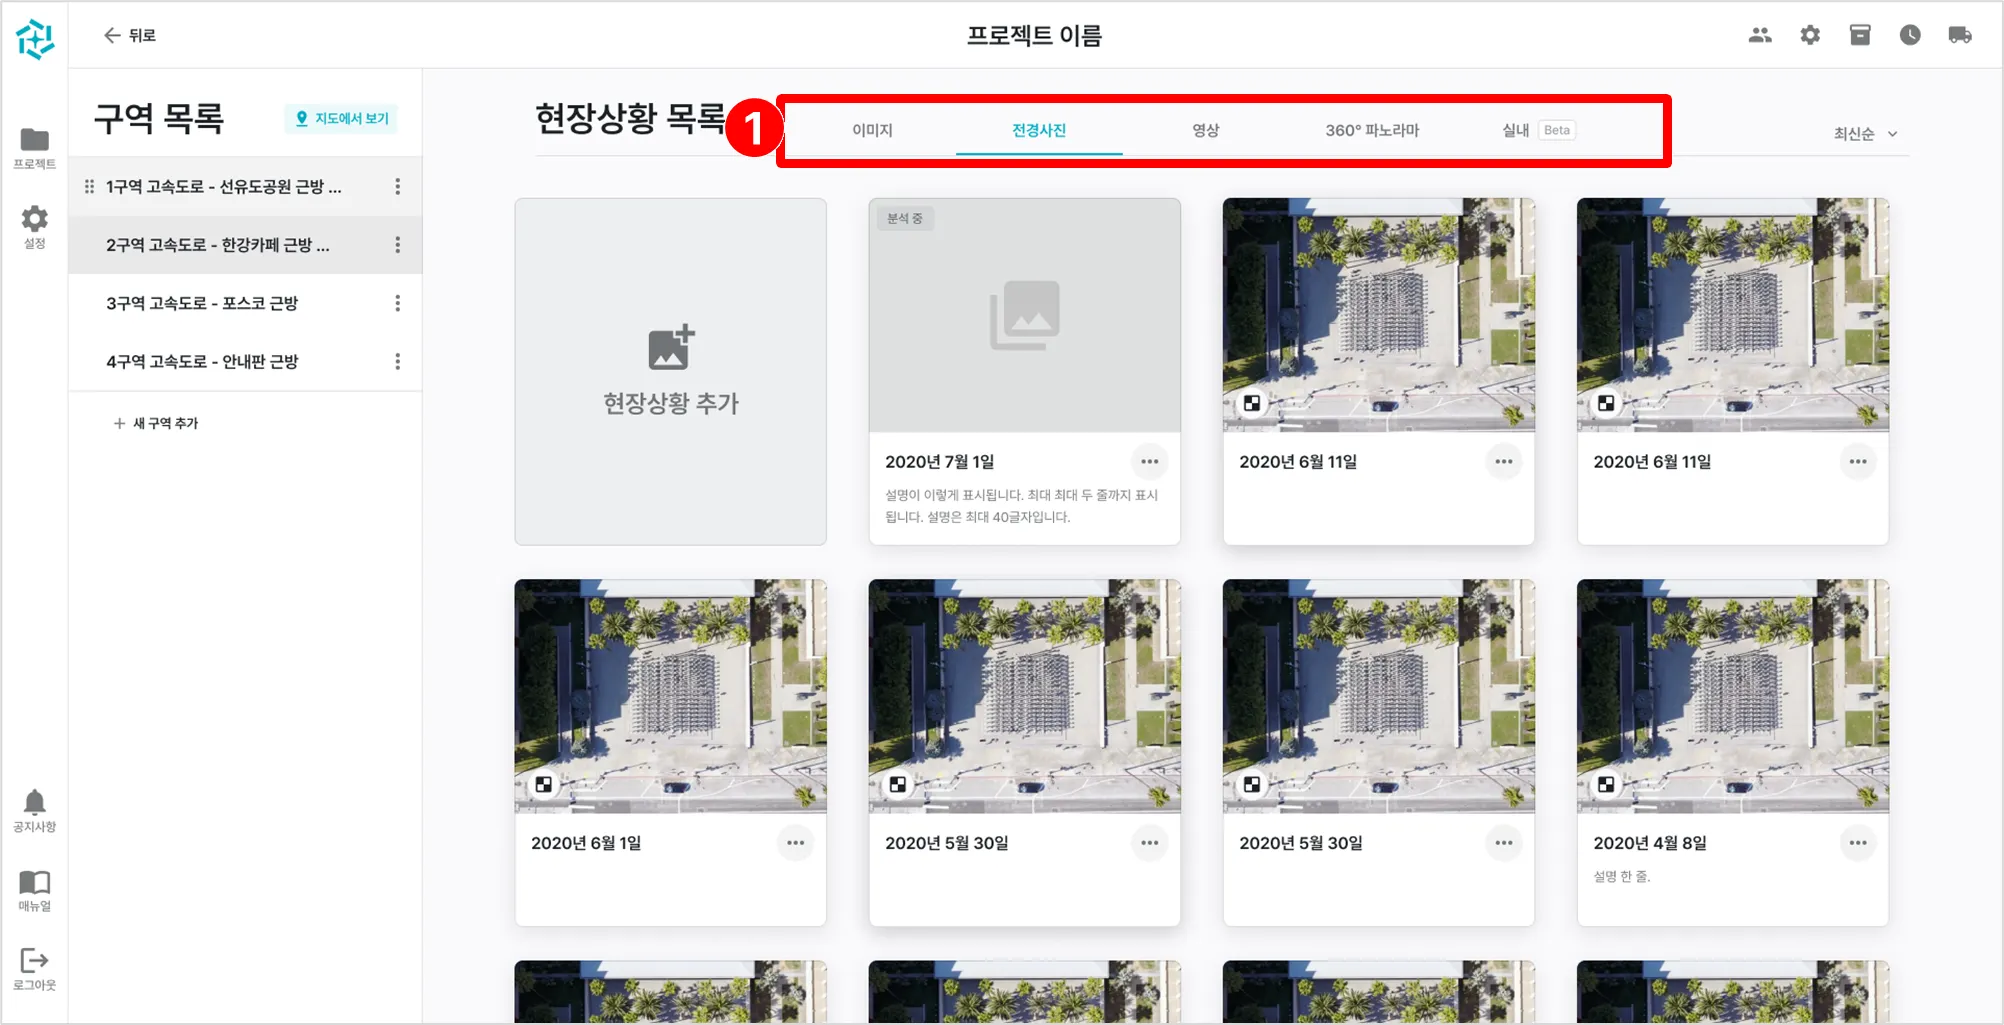Switch to the 실내 Beta tab
The width and height of the screenshot is (2004, 1025).
[x=1539, y=130]
